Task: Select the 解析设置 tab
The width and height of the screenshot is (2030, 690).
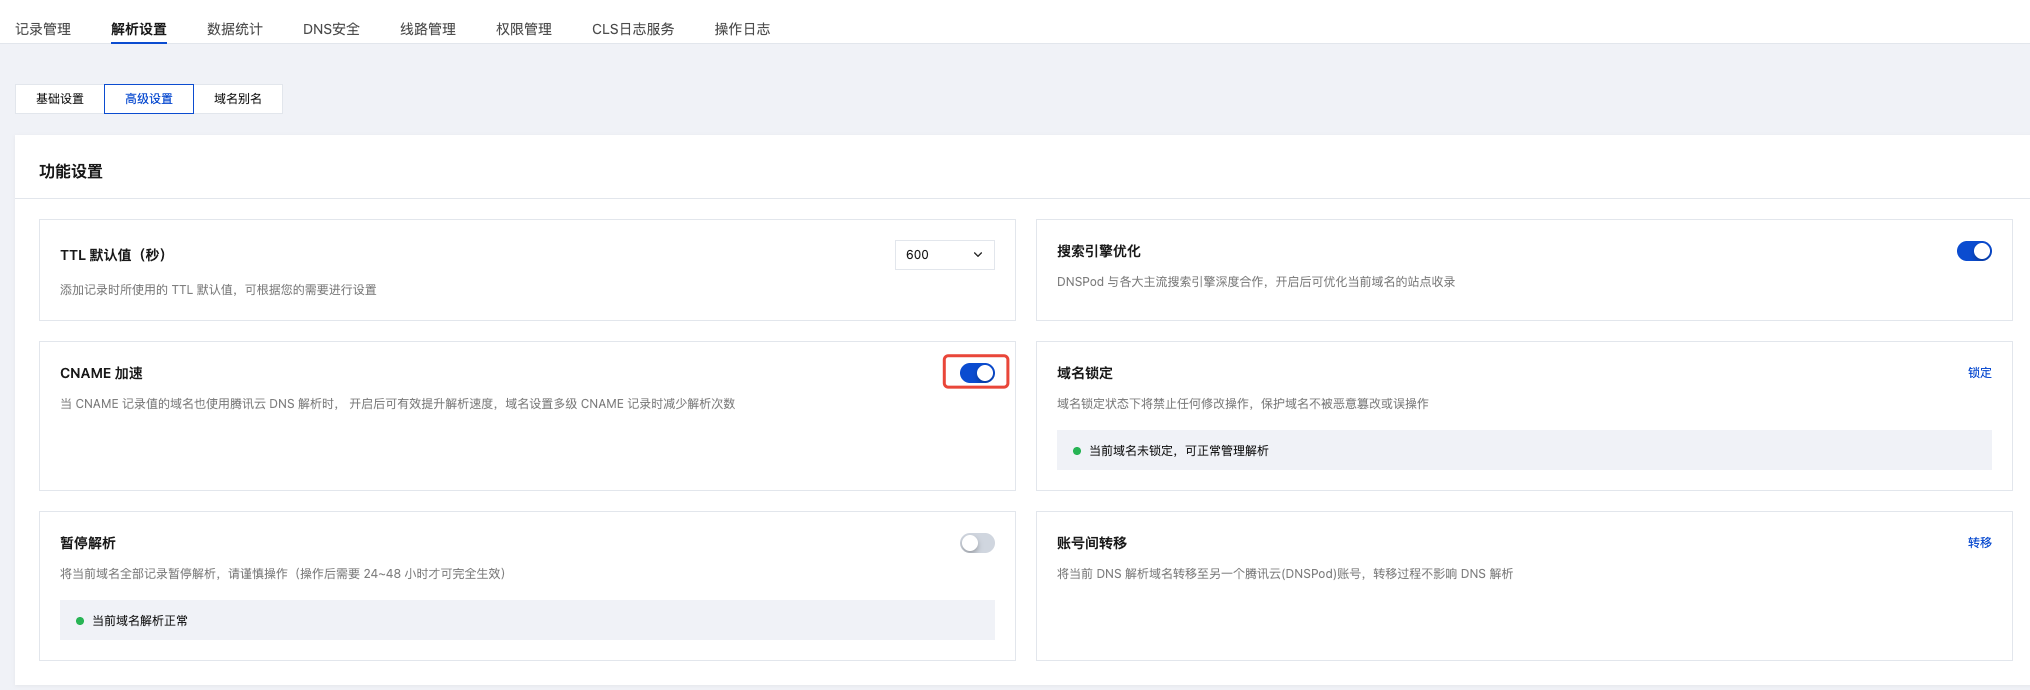Action: [139, 29]
